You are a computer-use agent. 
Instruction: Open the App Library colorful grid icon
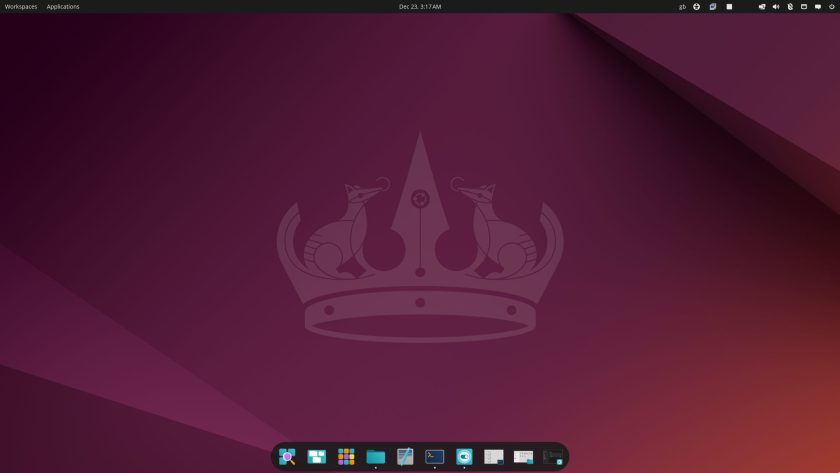(346, 456)
